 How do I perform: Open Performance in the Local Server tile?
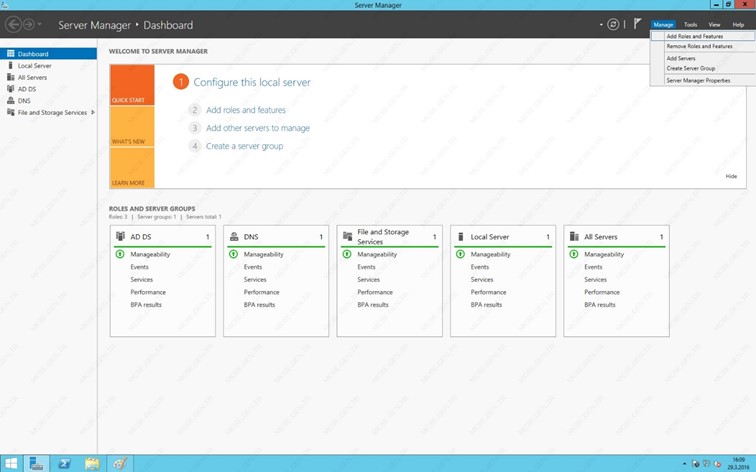click(488, 292)
